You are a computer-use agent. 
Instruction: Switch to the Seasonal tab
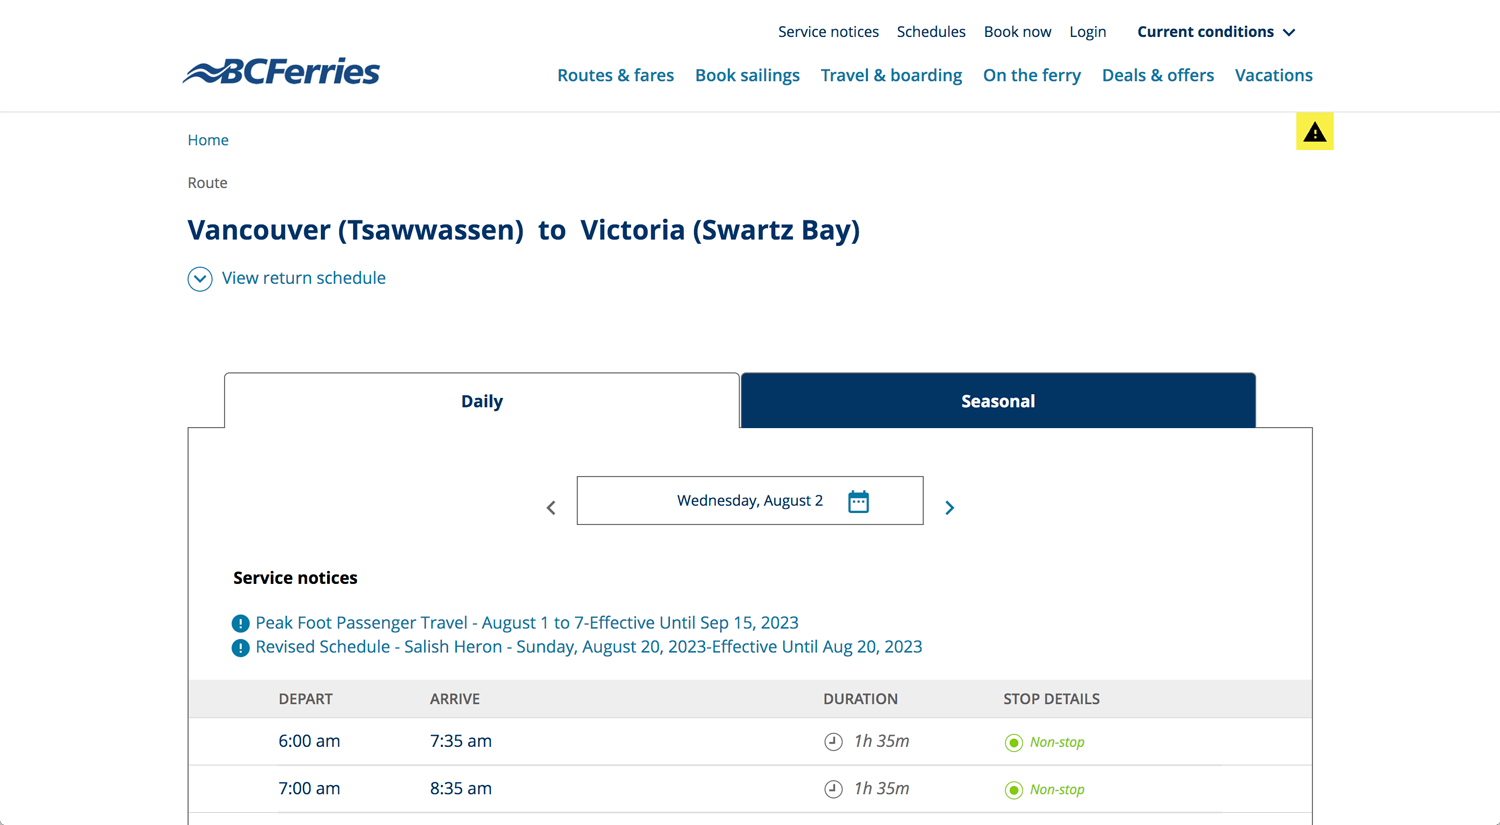[998, 401]
